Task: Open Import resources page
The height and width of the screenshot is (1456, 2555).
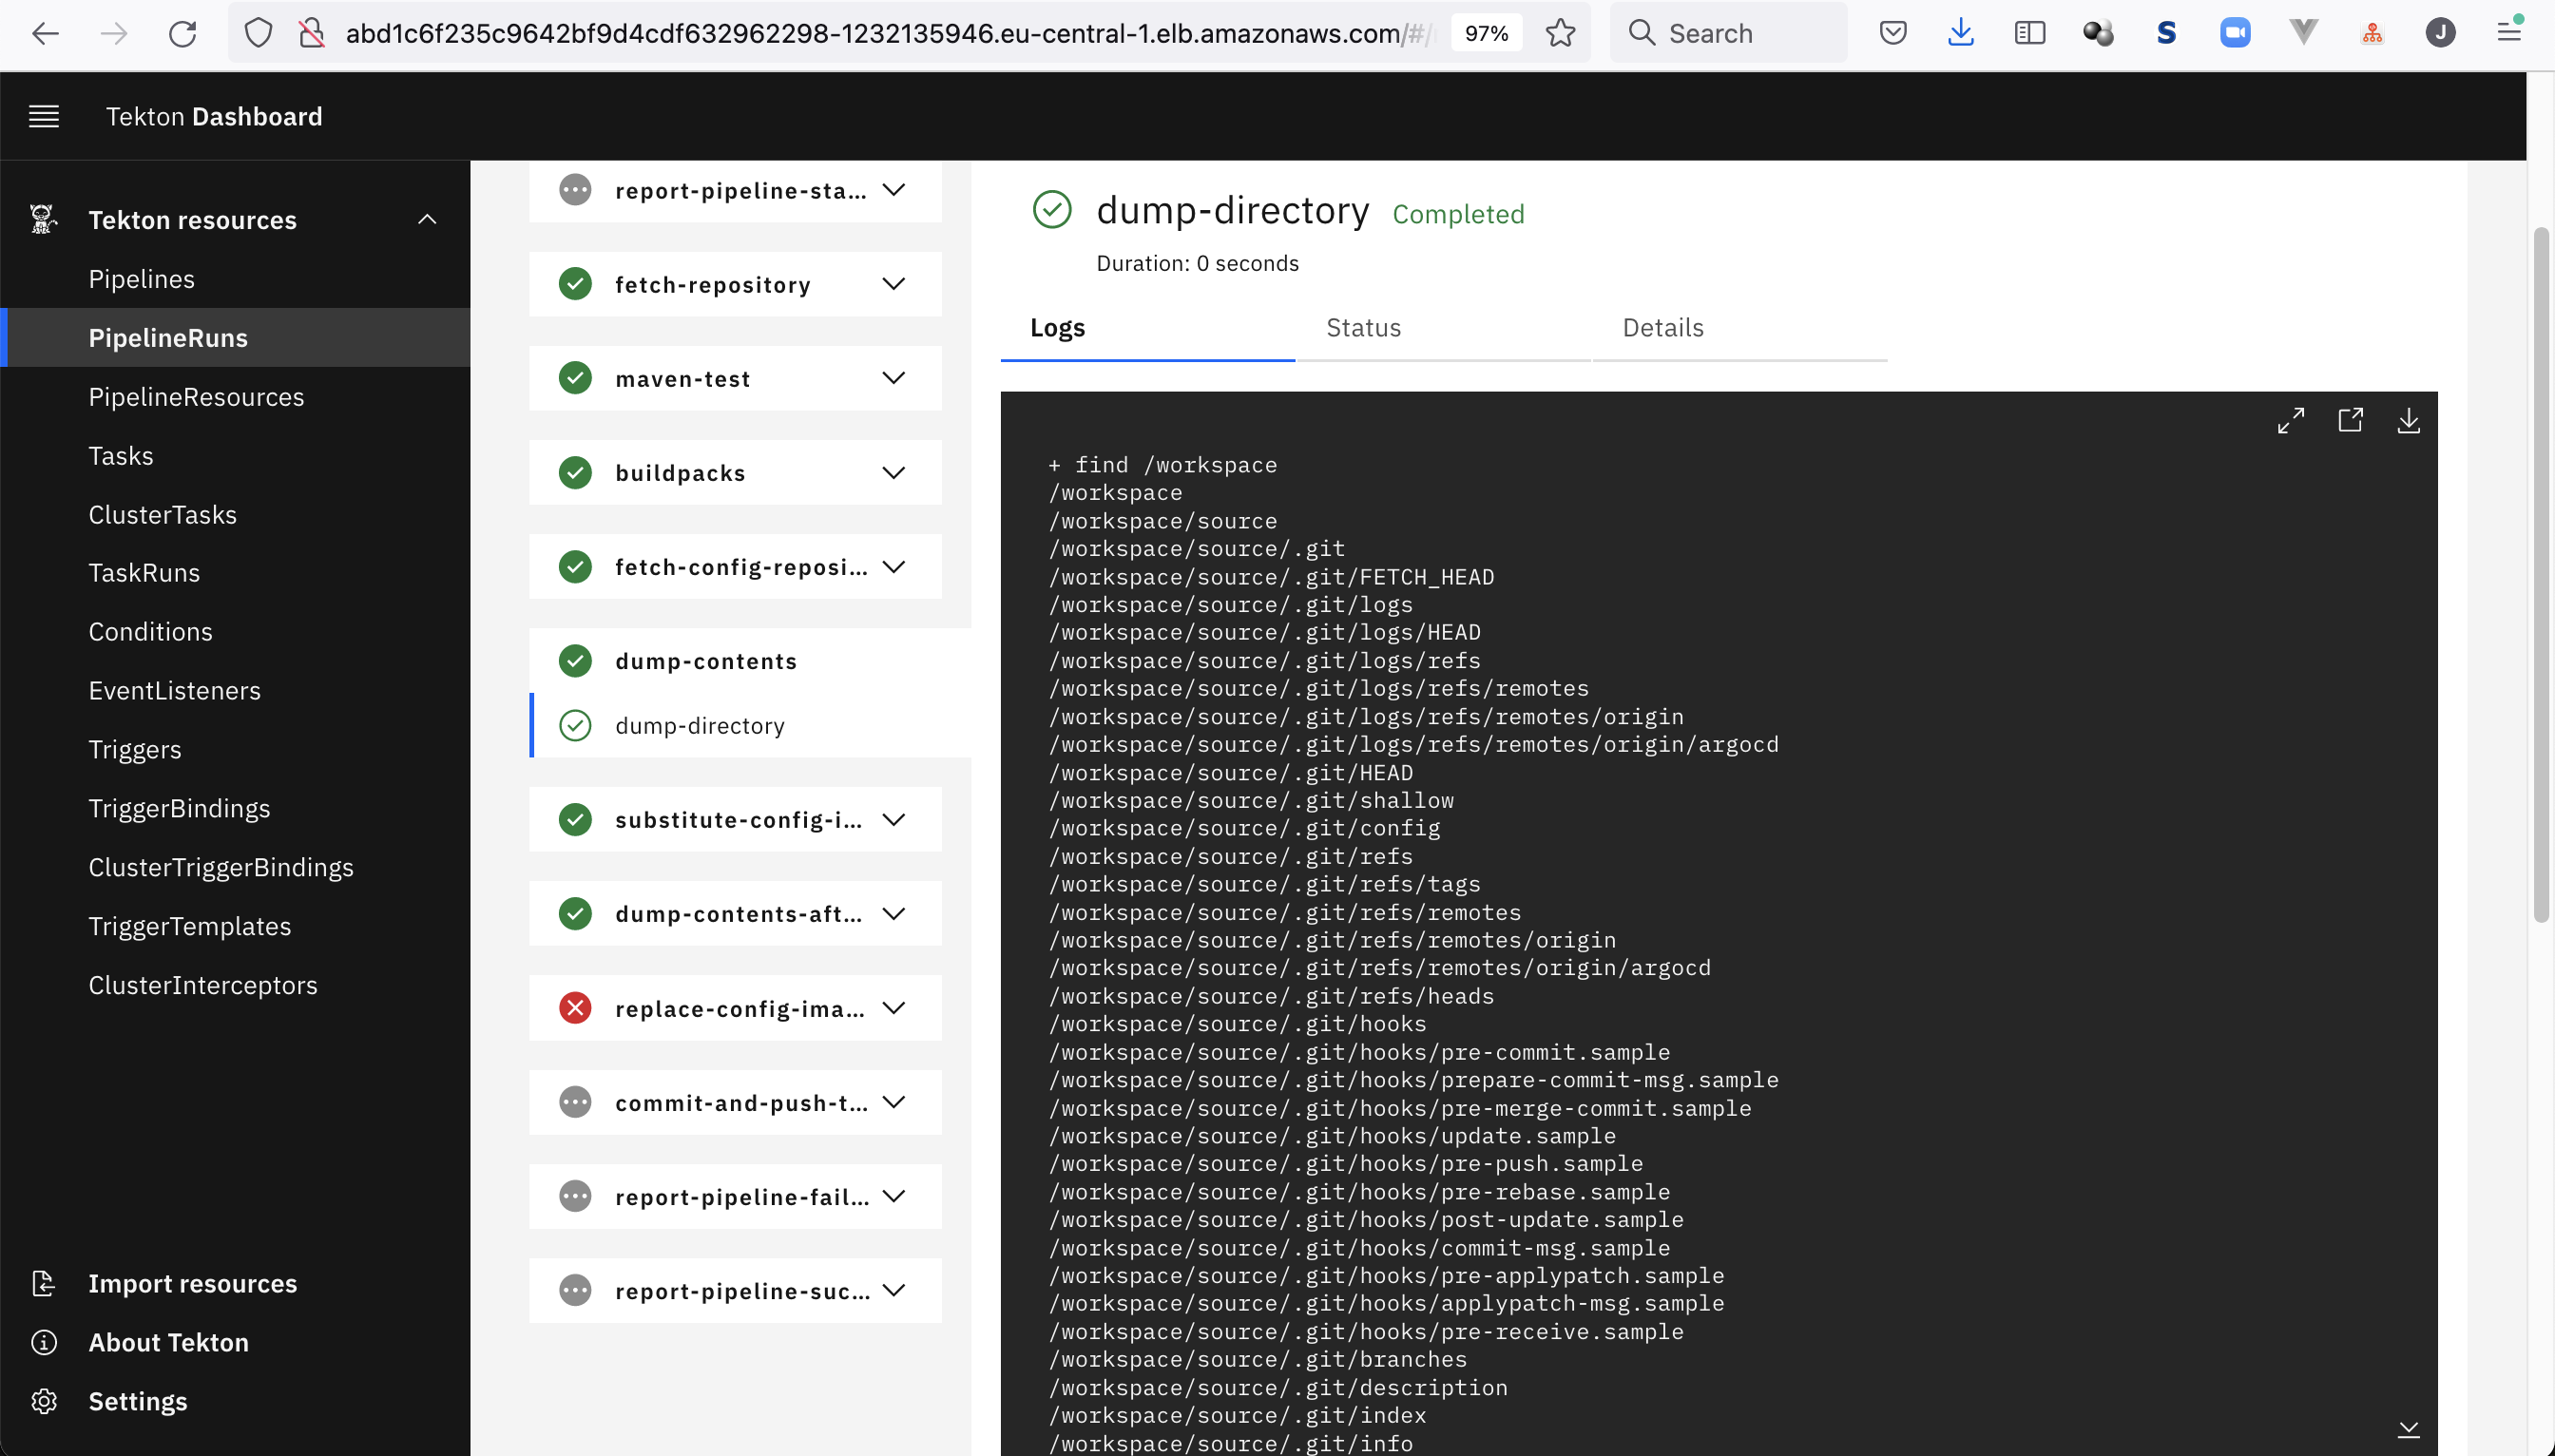Action: (192, 1284)
